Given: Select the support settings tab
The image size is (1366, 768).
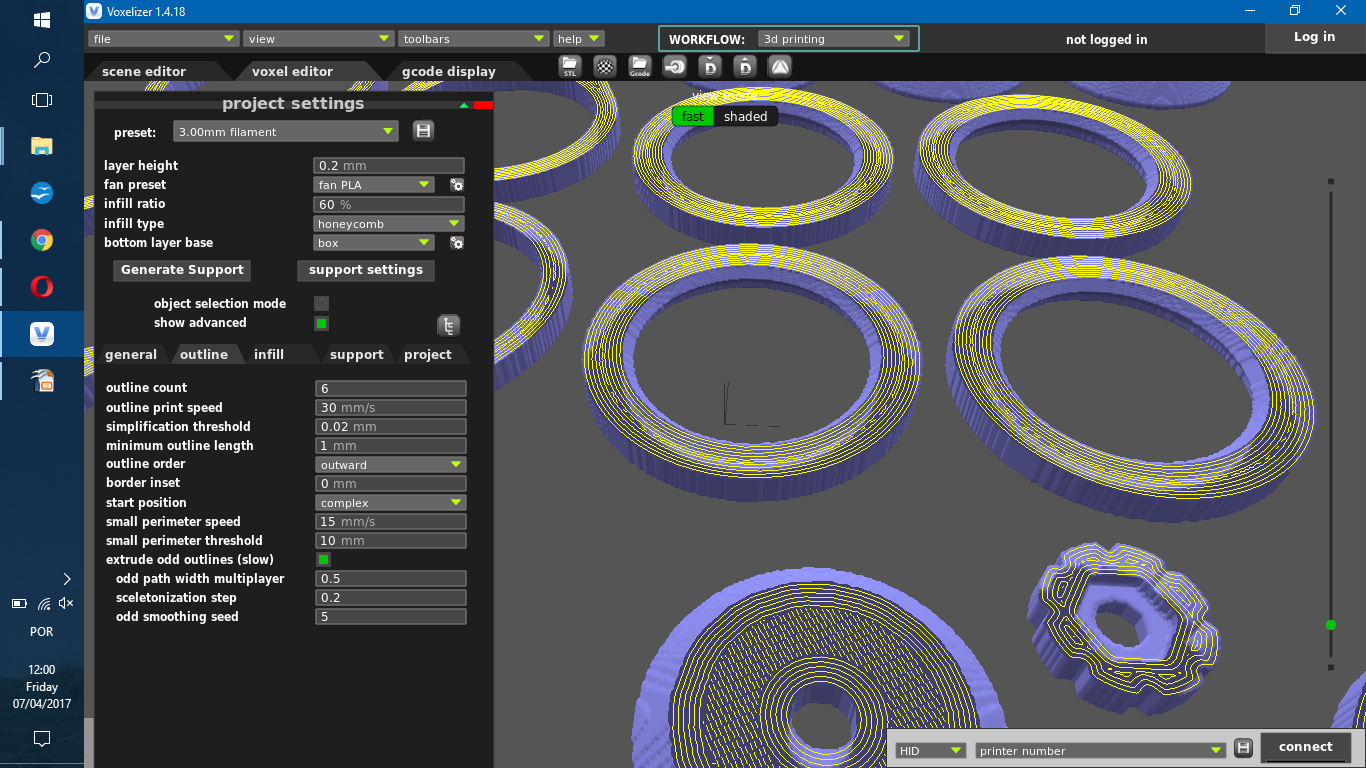Looking at the screenshot, I should [x=357, y=354].
